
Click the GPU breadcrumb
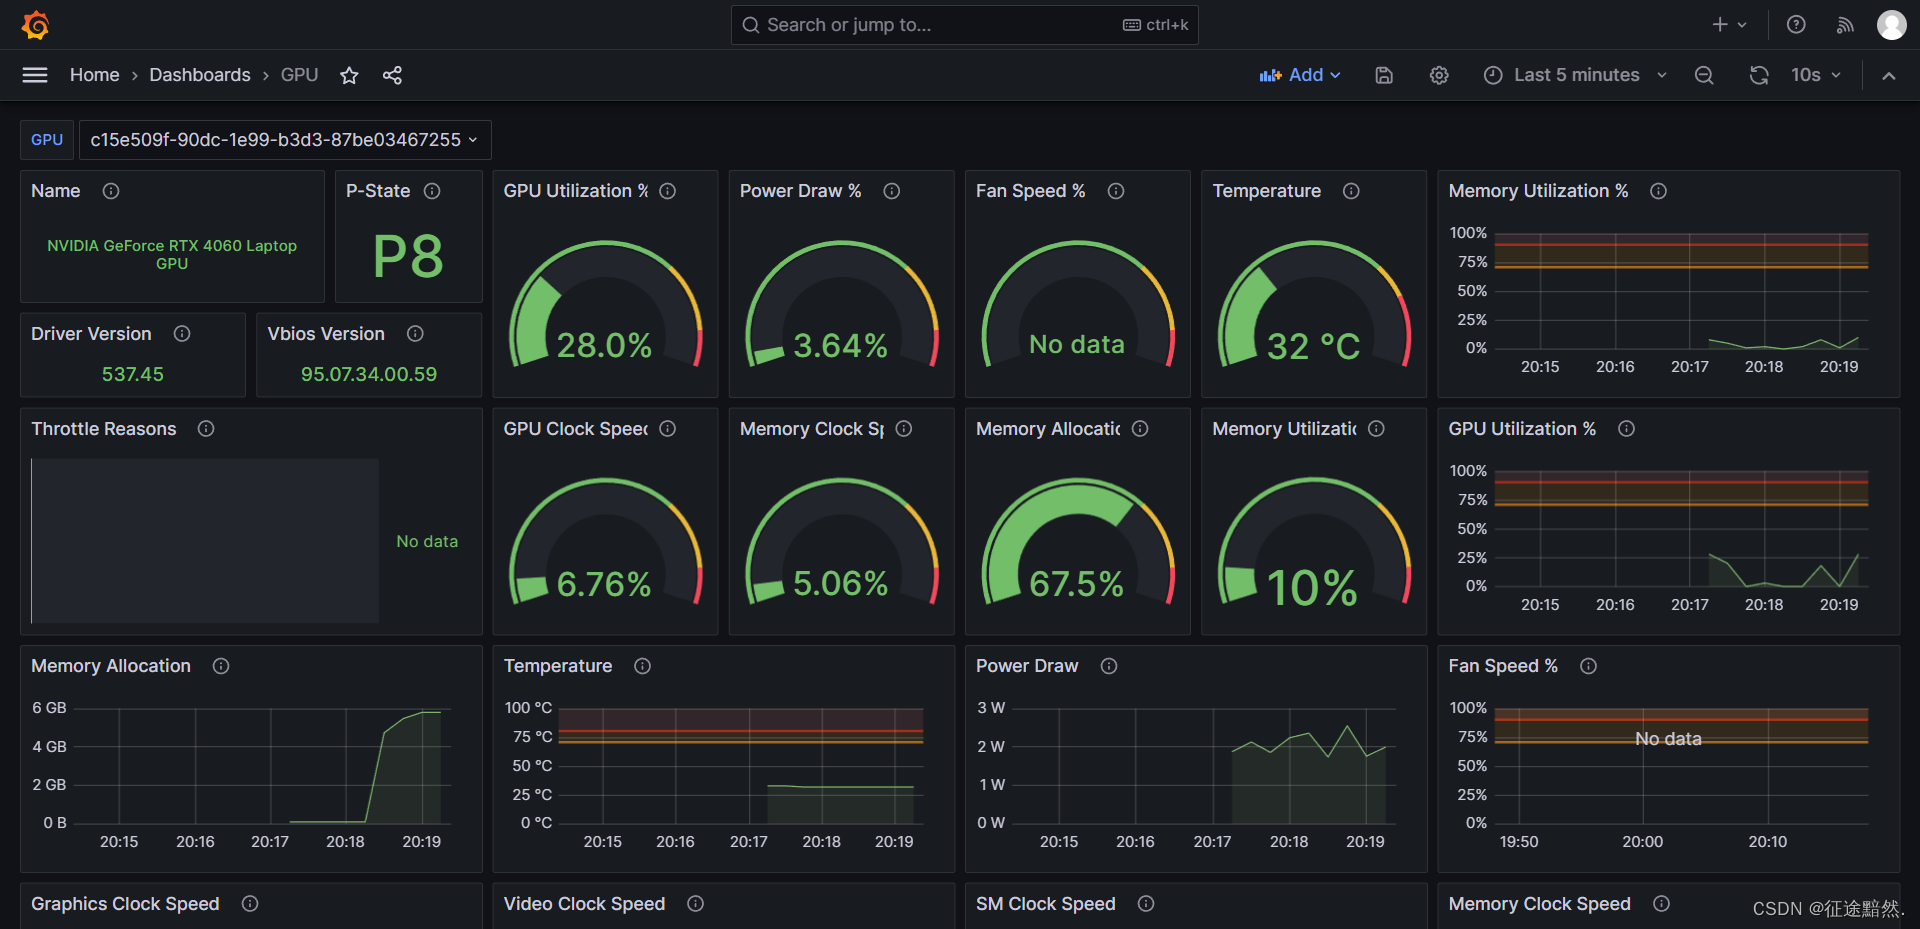click(x=299, y=75)
